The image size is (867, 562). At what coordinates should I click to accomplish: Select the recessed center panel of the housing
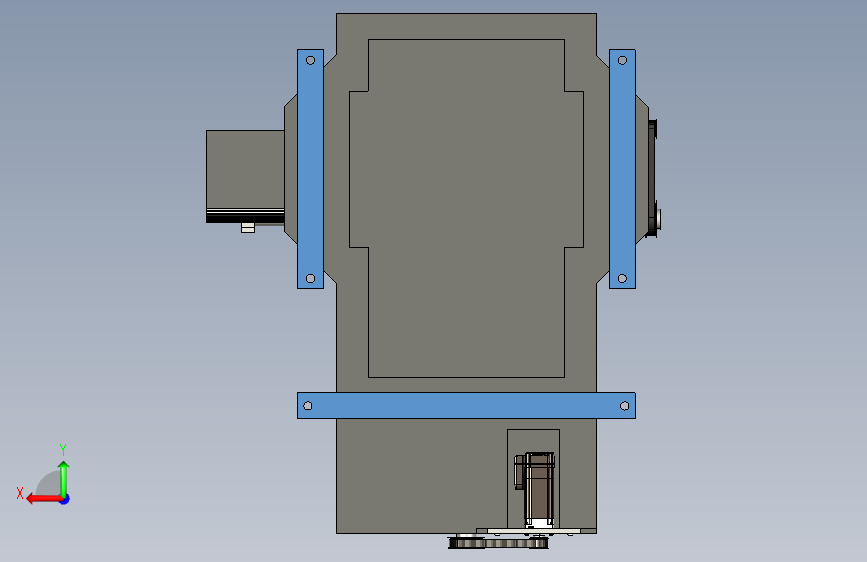pos(466,208)
